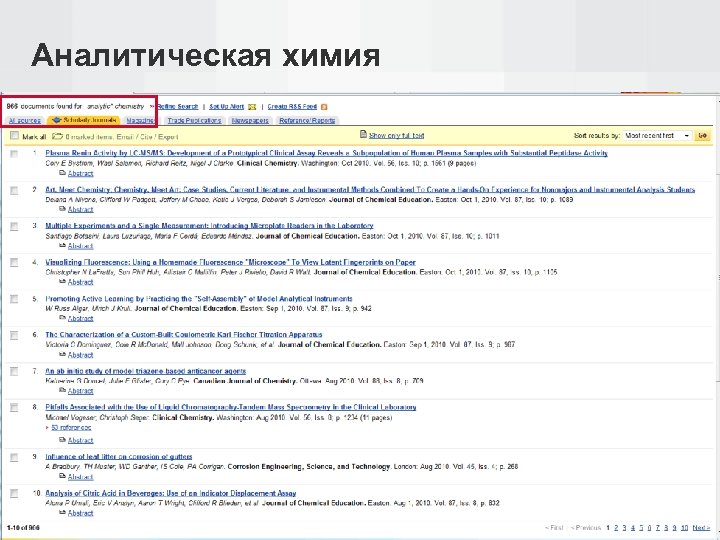Check the box for result 3 Multiple Experiments
Screen dimensions: 720x540
click(x=14, y=226)
